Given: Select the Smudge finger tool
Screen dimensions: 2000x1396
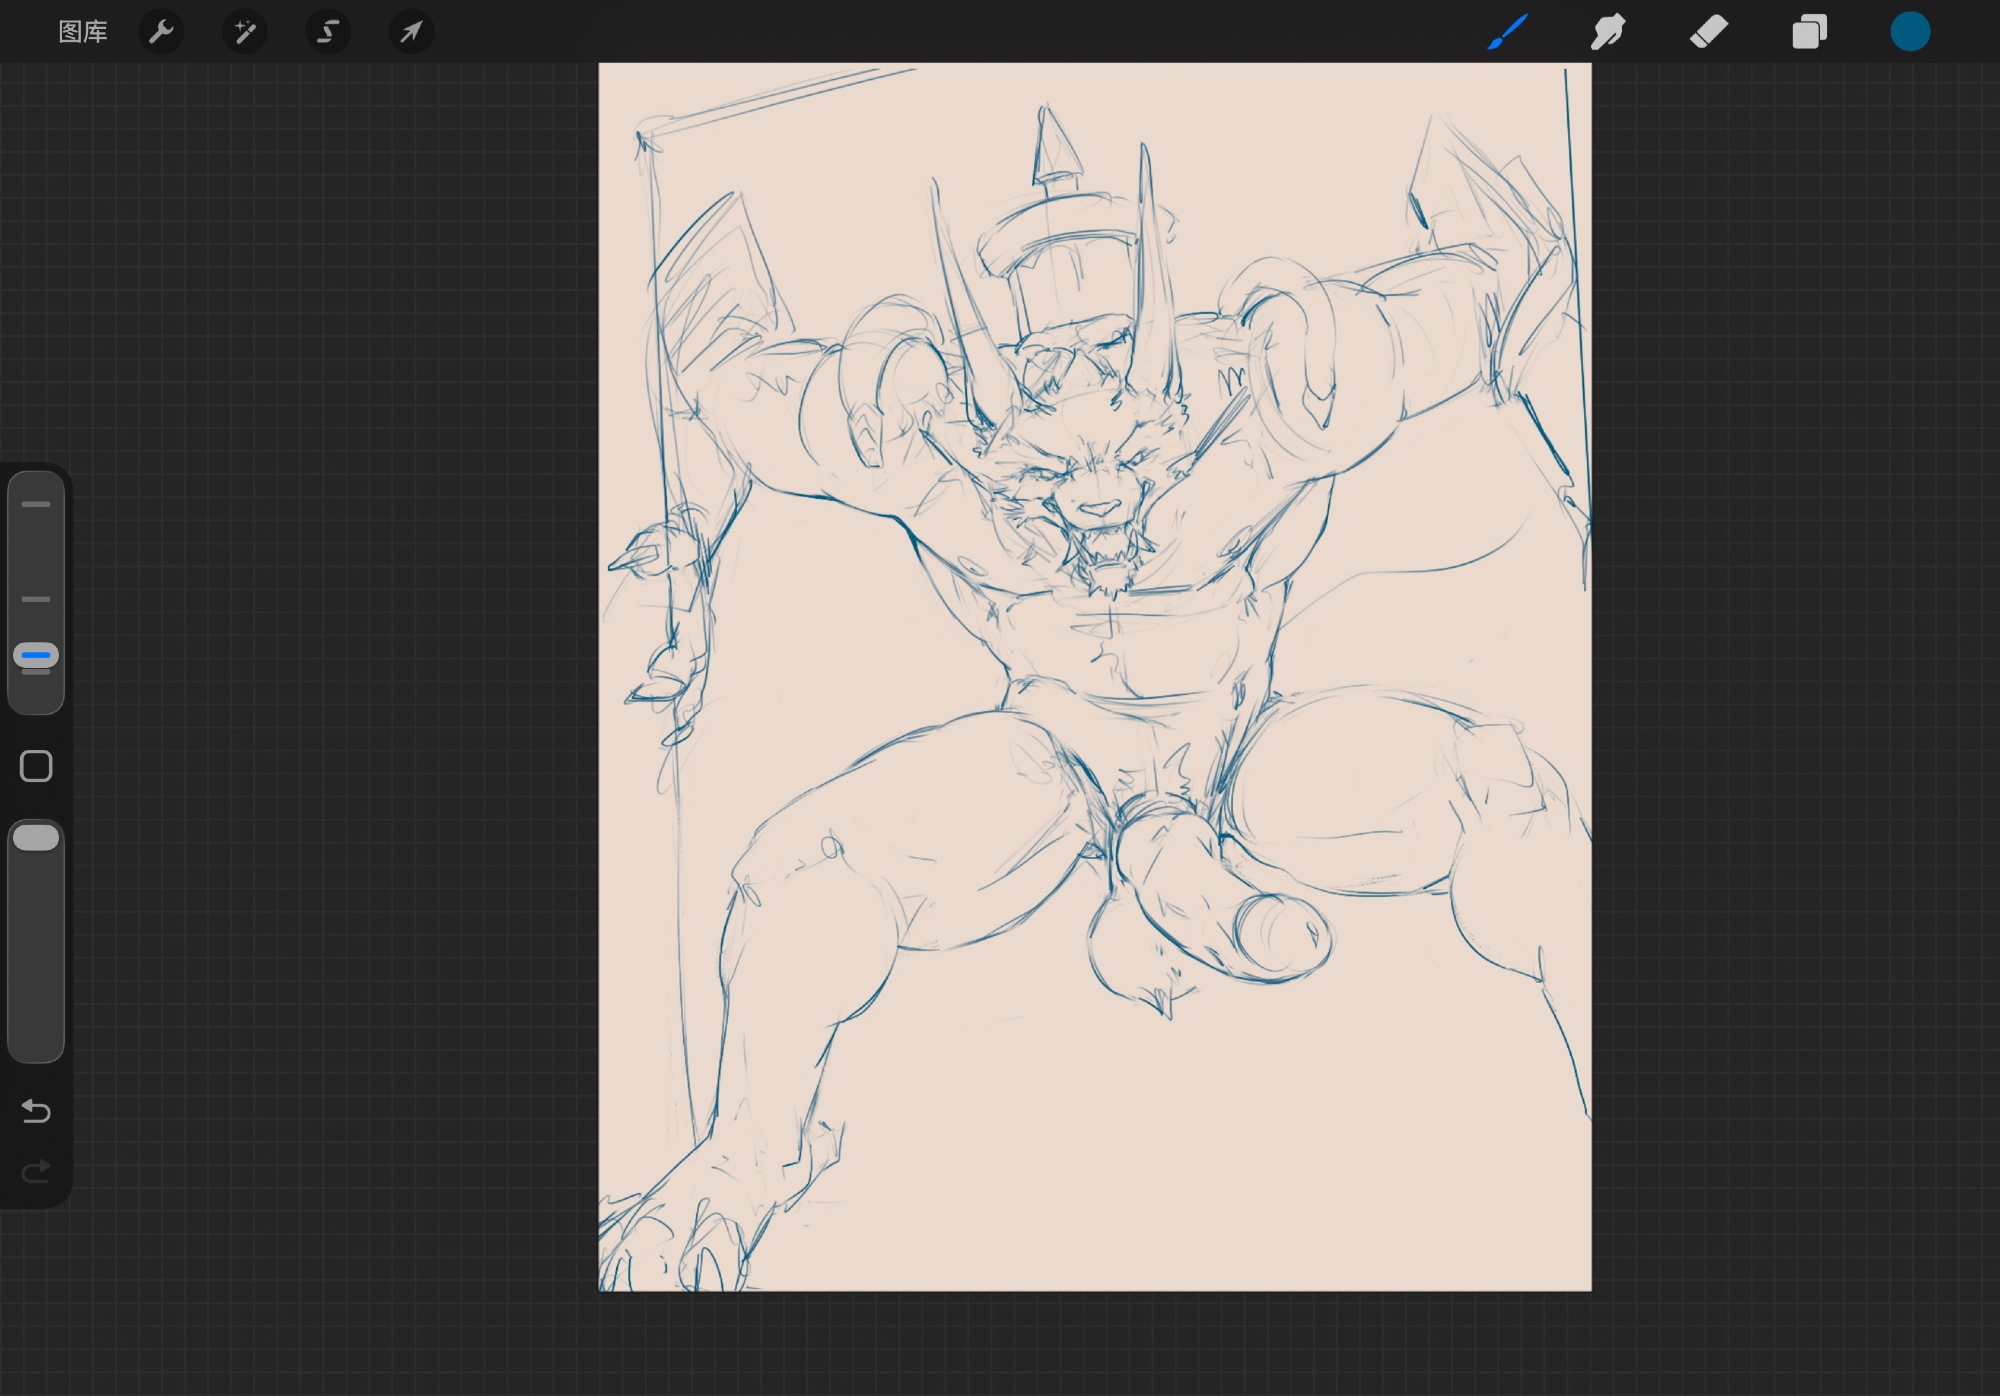Looking at the screenshot, I should tap(1608, 32).
